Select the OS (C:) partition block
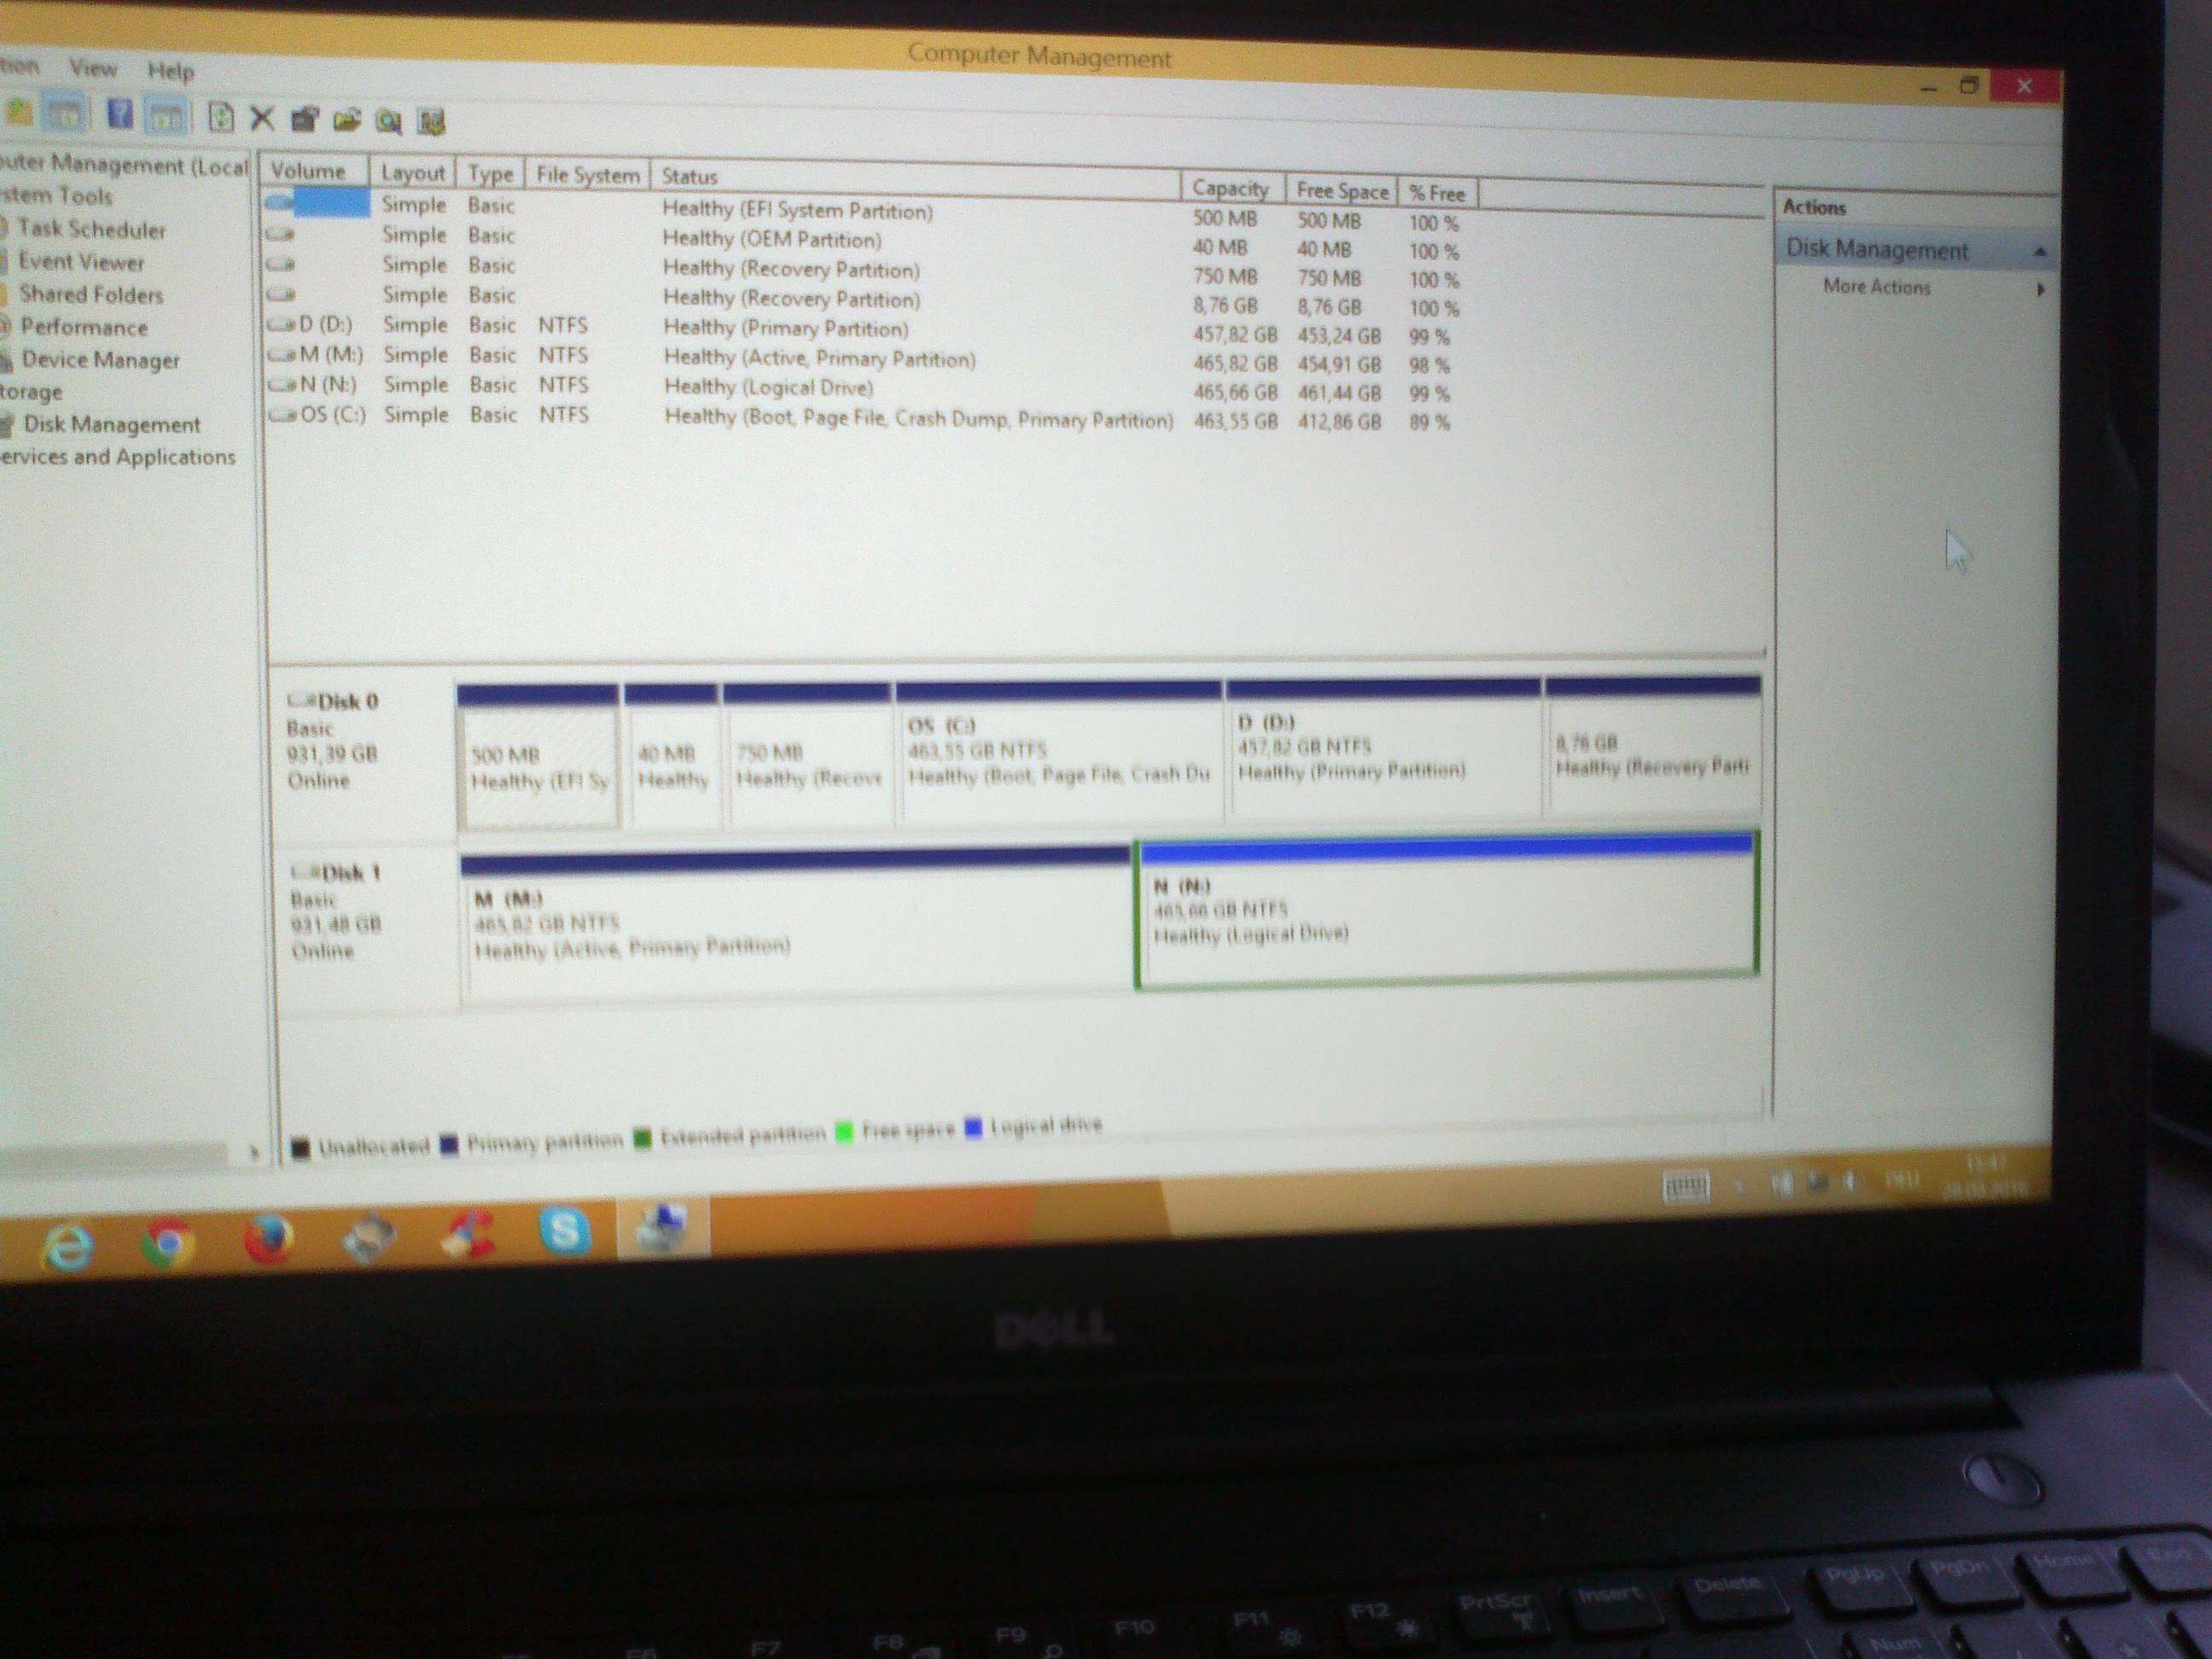Screen dimensions: 2212x1659 tap(1059, 760)
